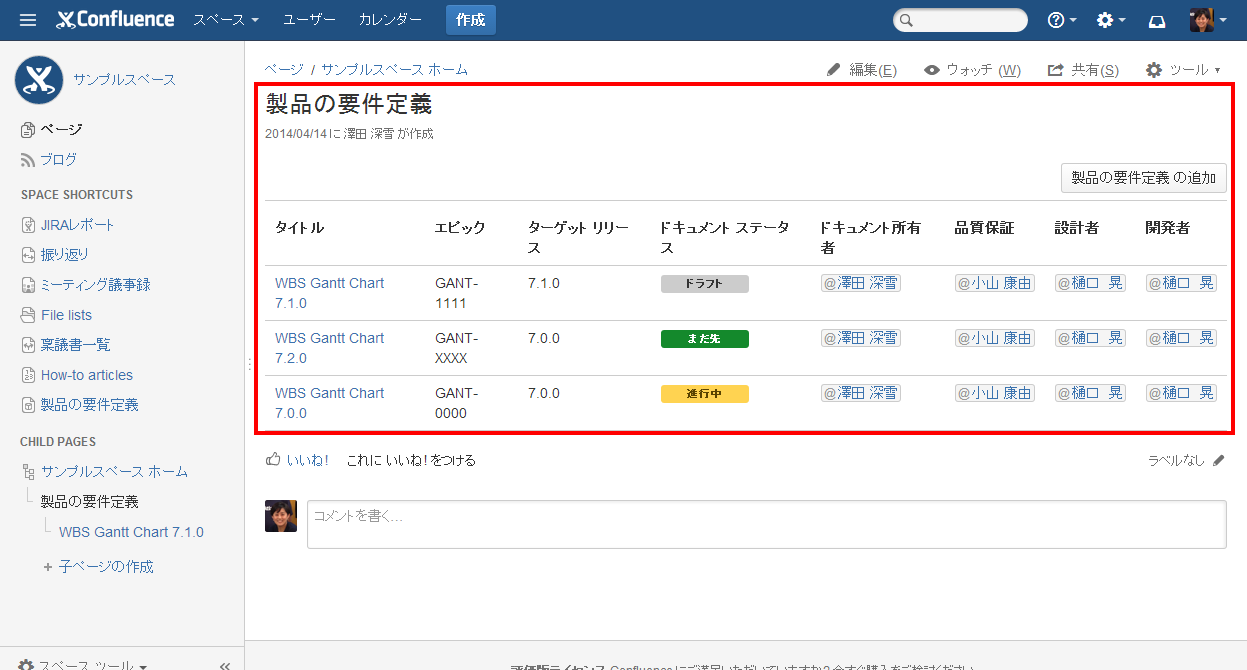Open the user profile avatar menu

(1208, 20)
